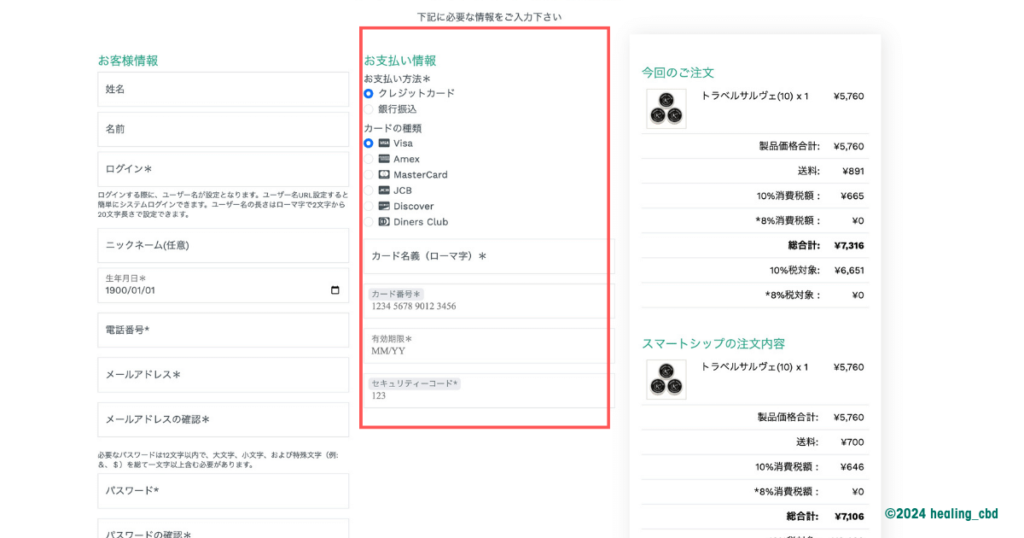
Task: Click the Visa card logo icon
Action: 384,143
